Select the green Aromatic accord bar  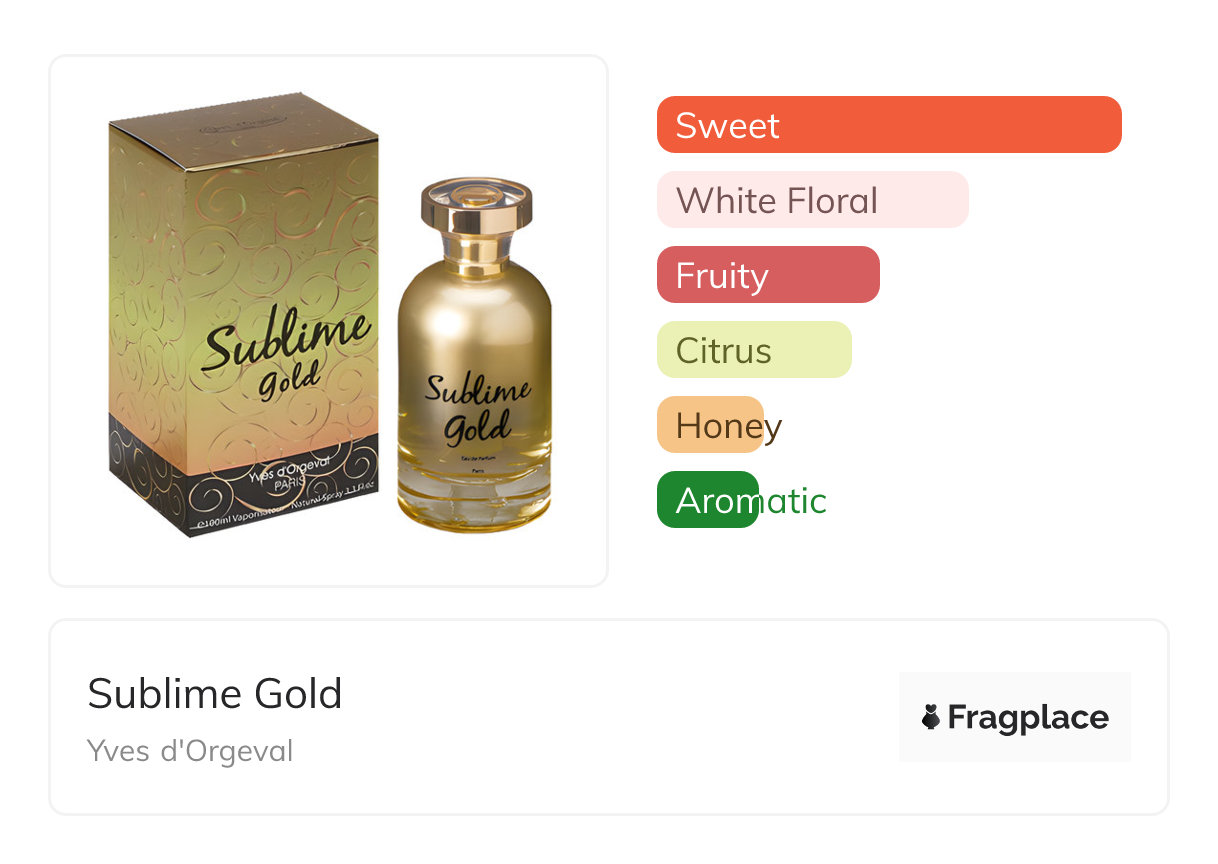(x=707, y=500)
